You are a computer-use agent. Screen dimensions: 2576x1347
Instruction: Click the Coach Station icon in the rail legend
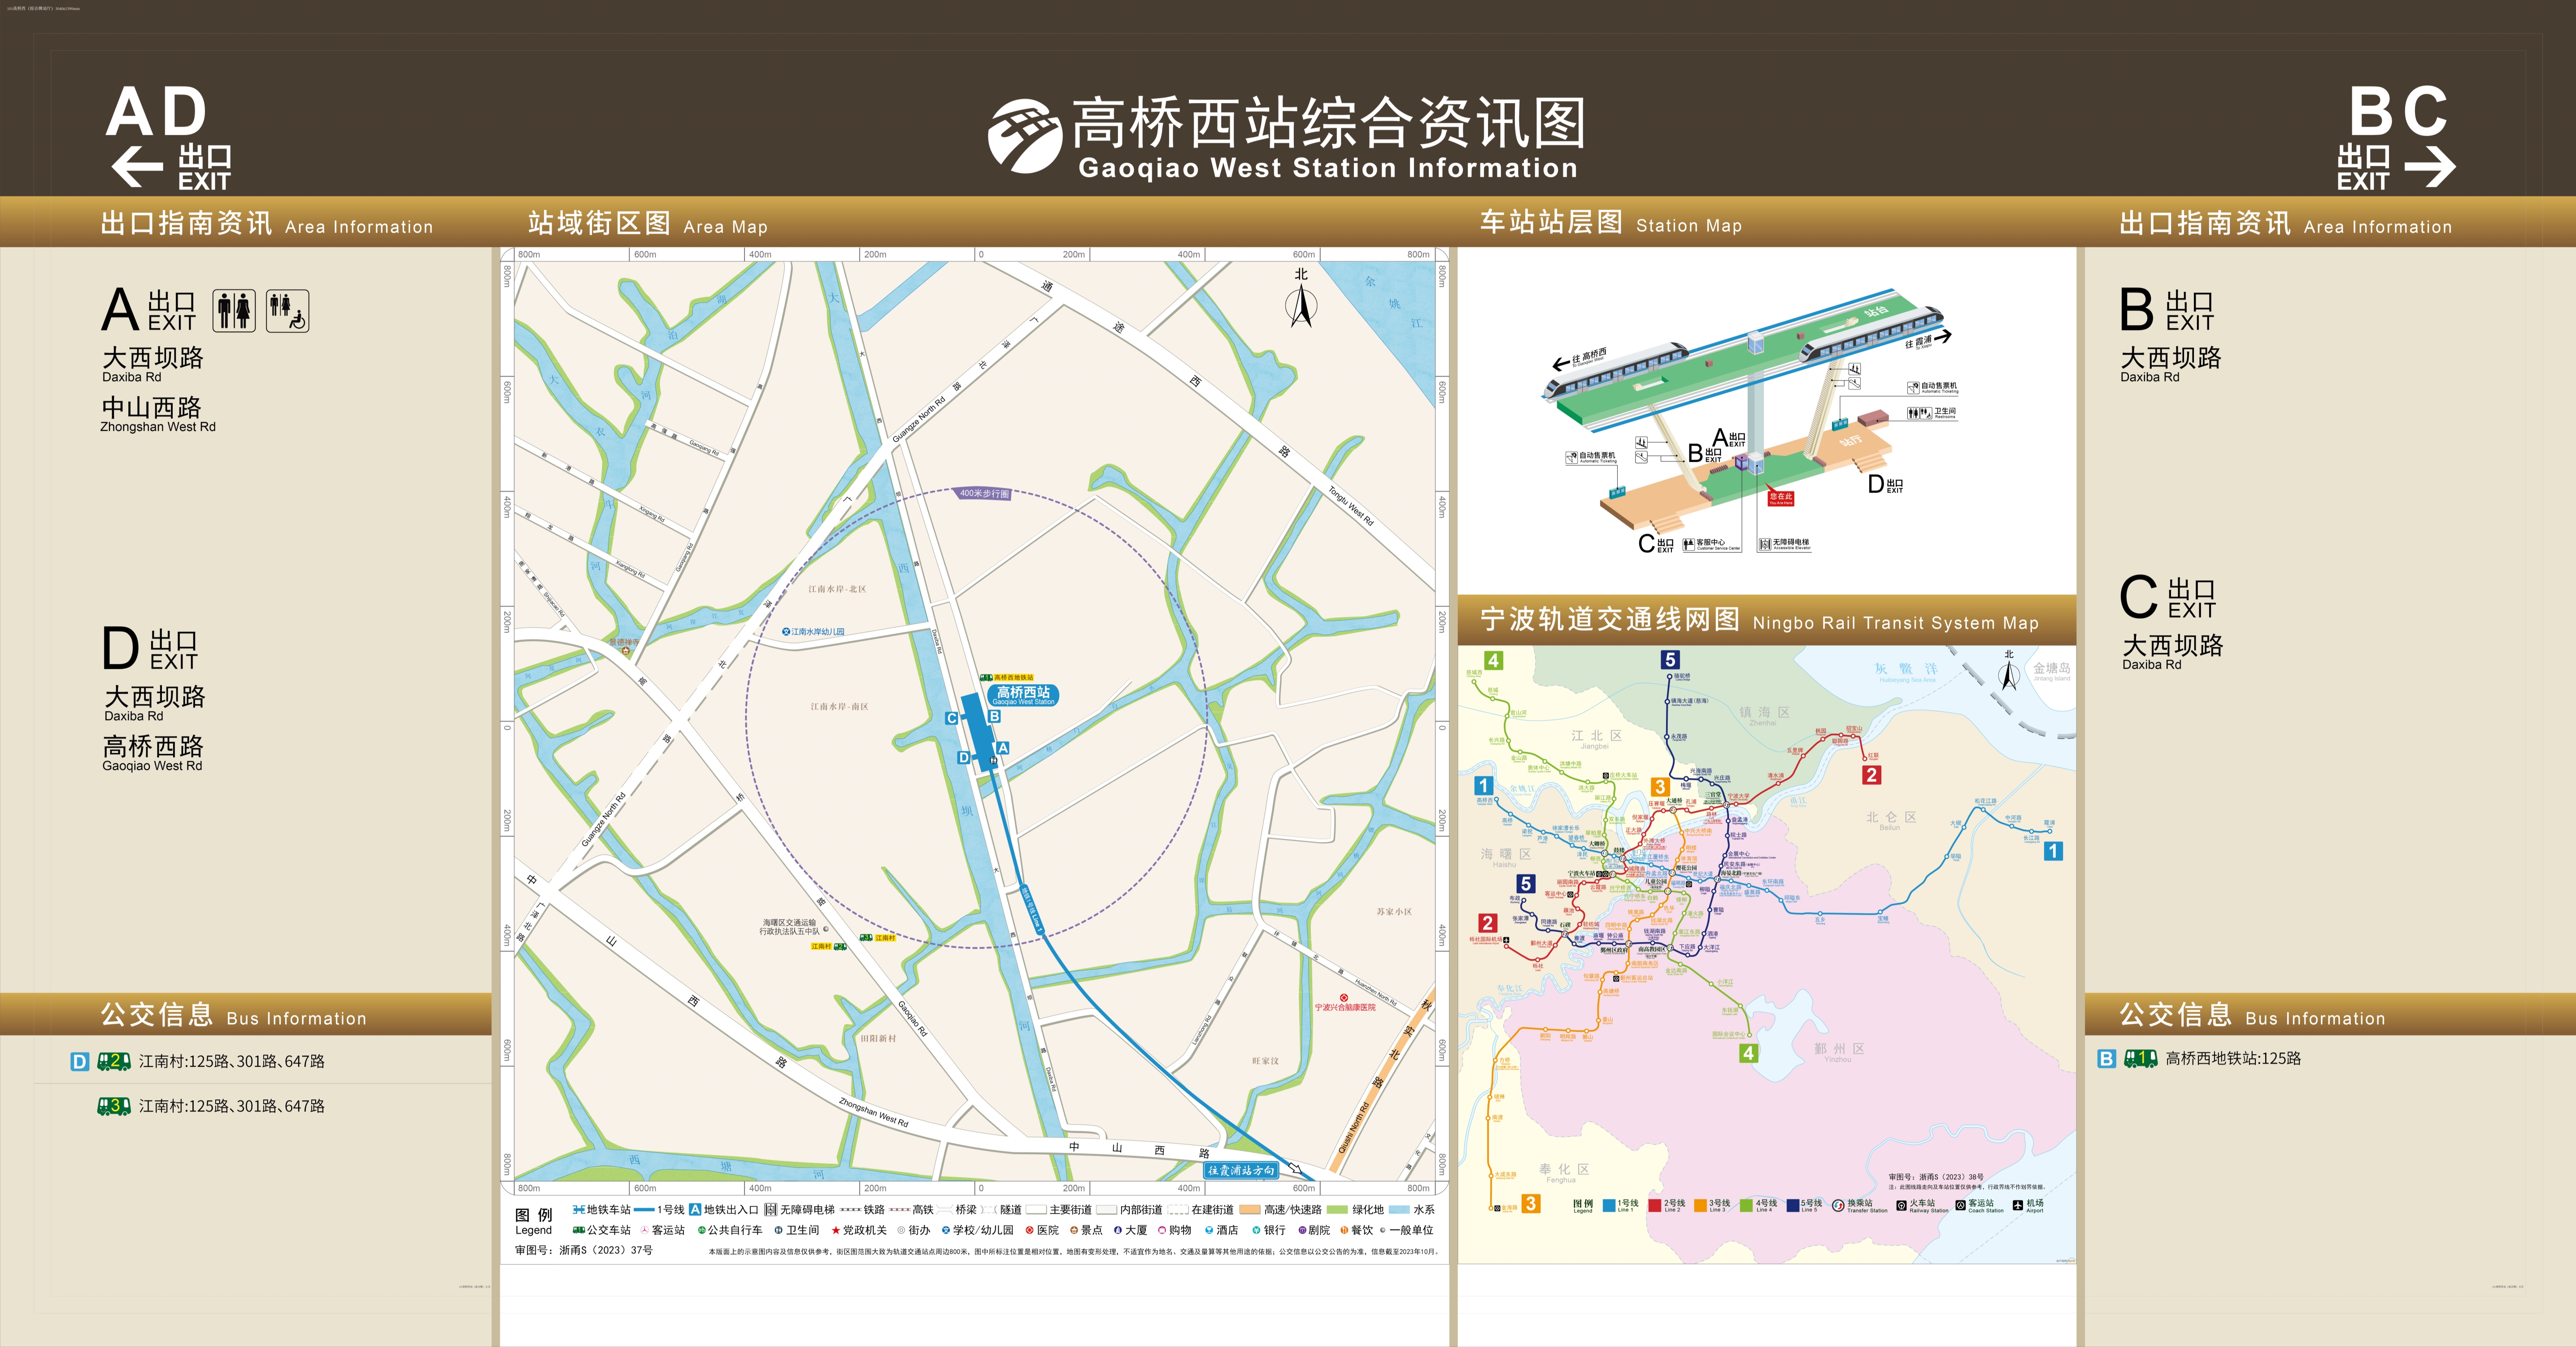[x=1961, y=1205]
